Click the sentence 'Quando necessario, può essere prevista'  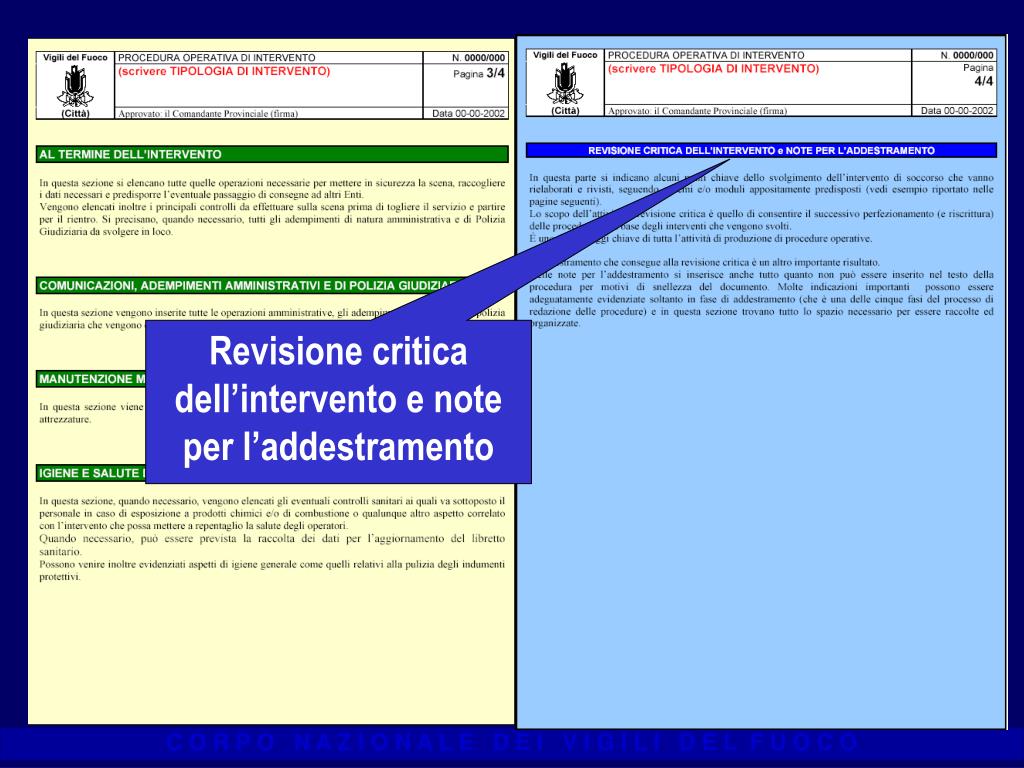tap(272, 545)
